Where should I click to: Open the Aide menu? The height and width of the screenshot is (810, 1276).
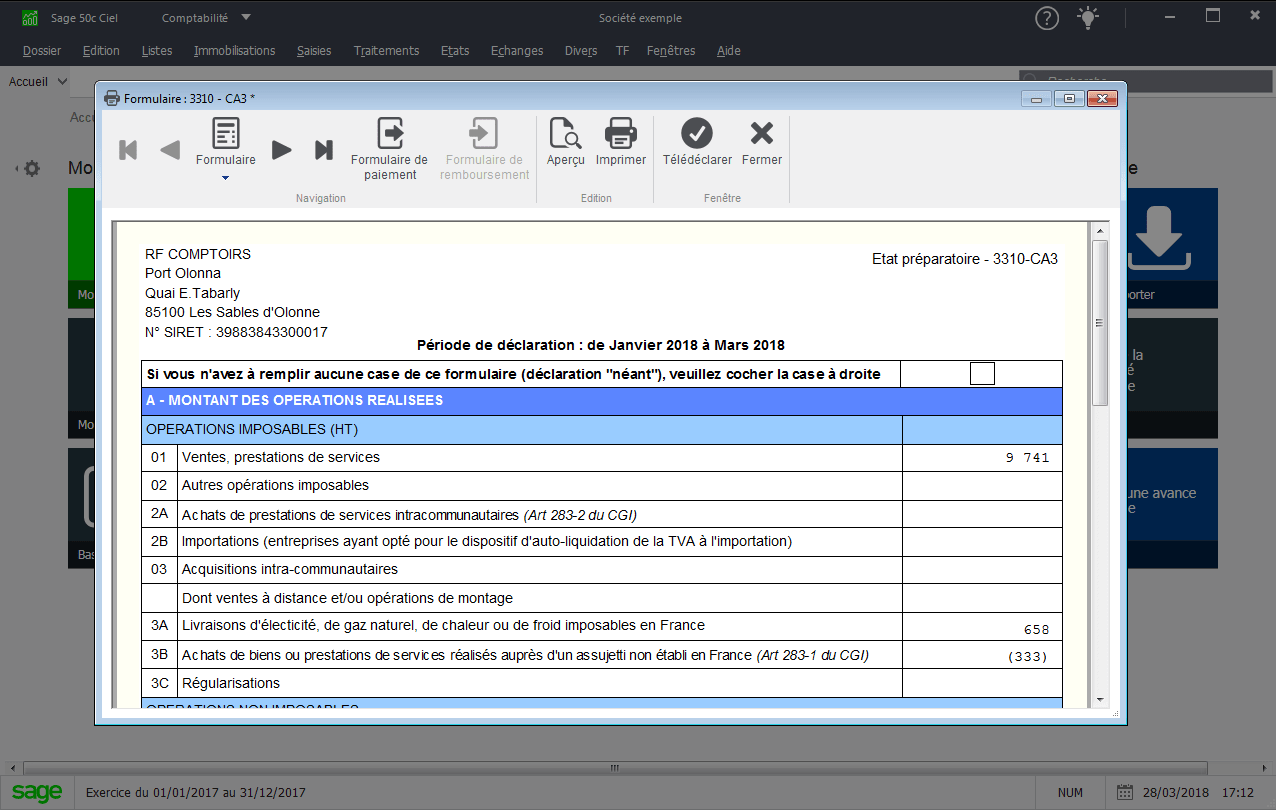click(x=729, y=51)
